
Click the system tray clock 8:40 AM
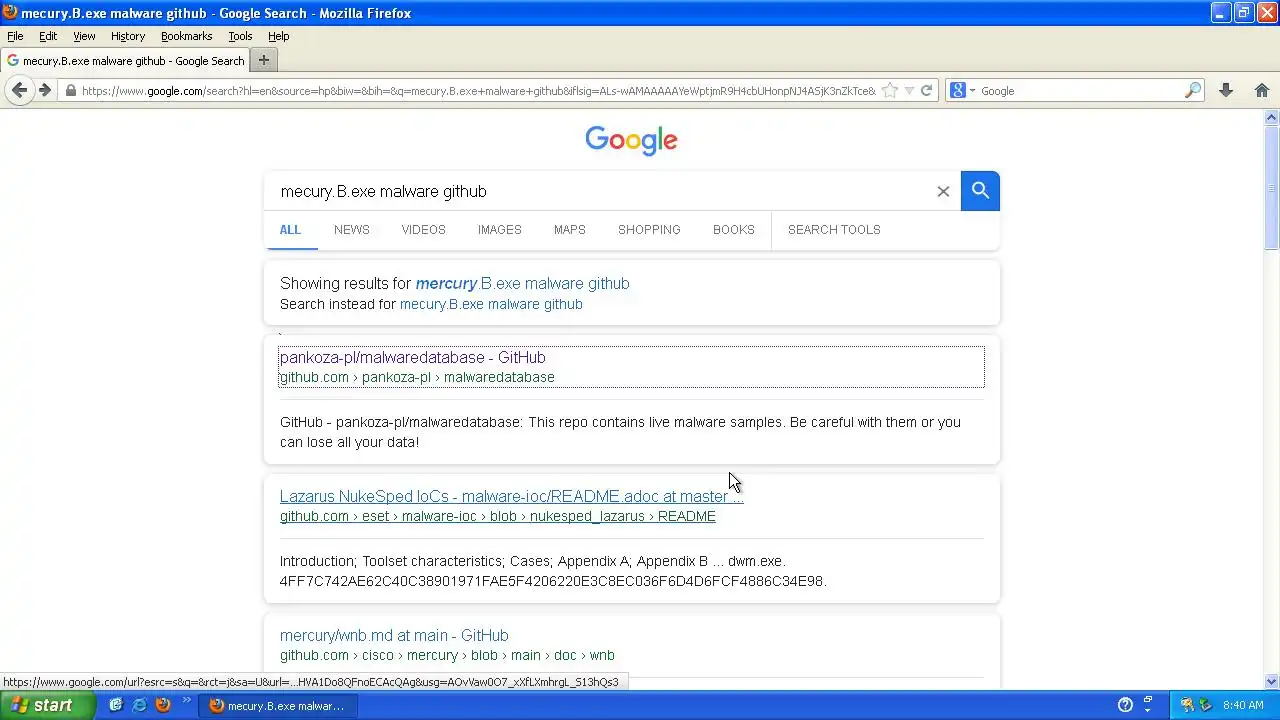pyautogui.click(x=1243, y=706)
